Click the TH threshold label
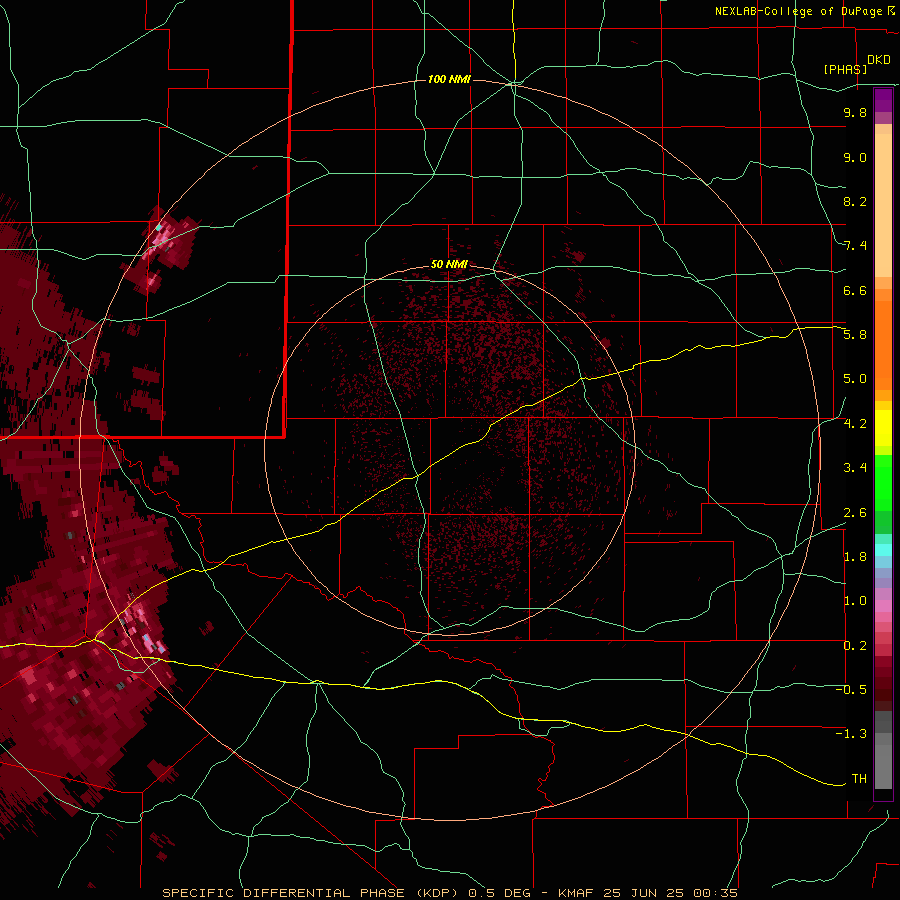The height and width of the screenshot is (900, 900). pyautogui.click(x=859, y=778)
